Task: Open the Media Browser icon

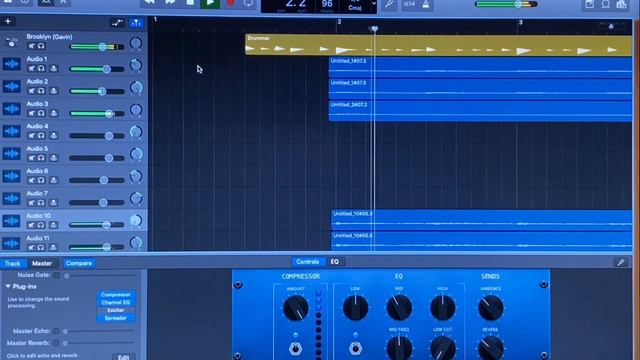Action: [x=622, y=4]
